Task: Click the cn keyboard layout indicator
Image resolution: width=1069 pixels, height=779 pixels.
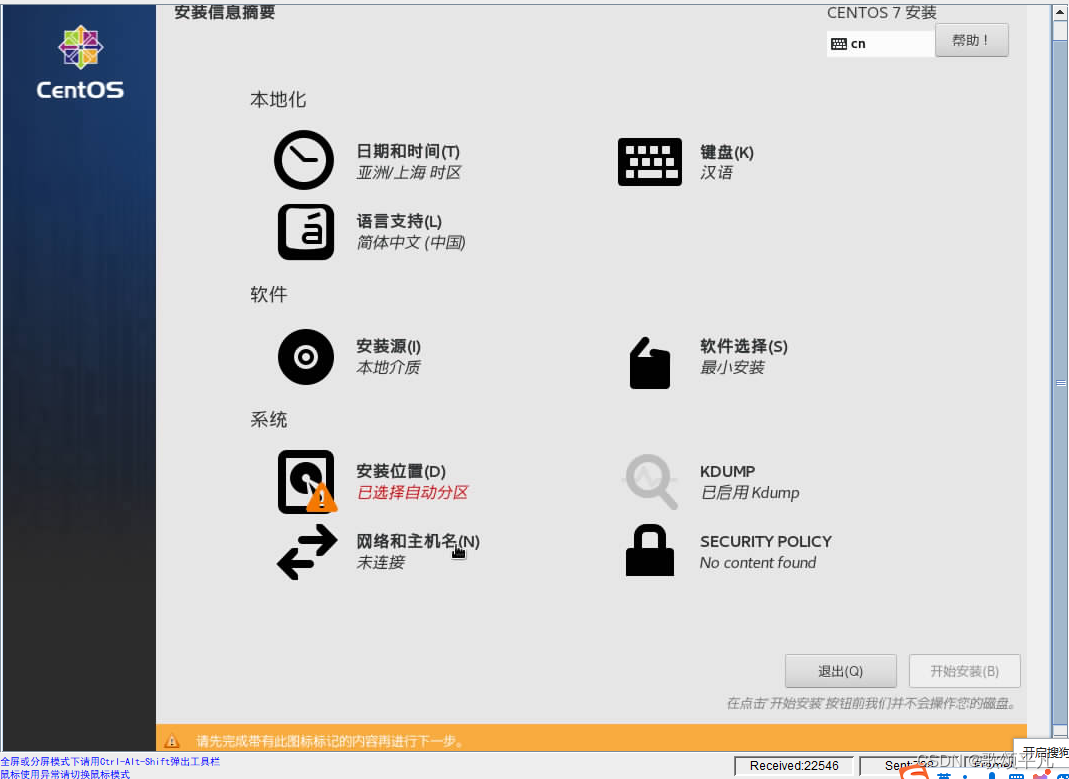Action: (x=880, y=44)
